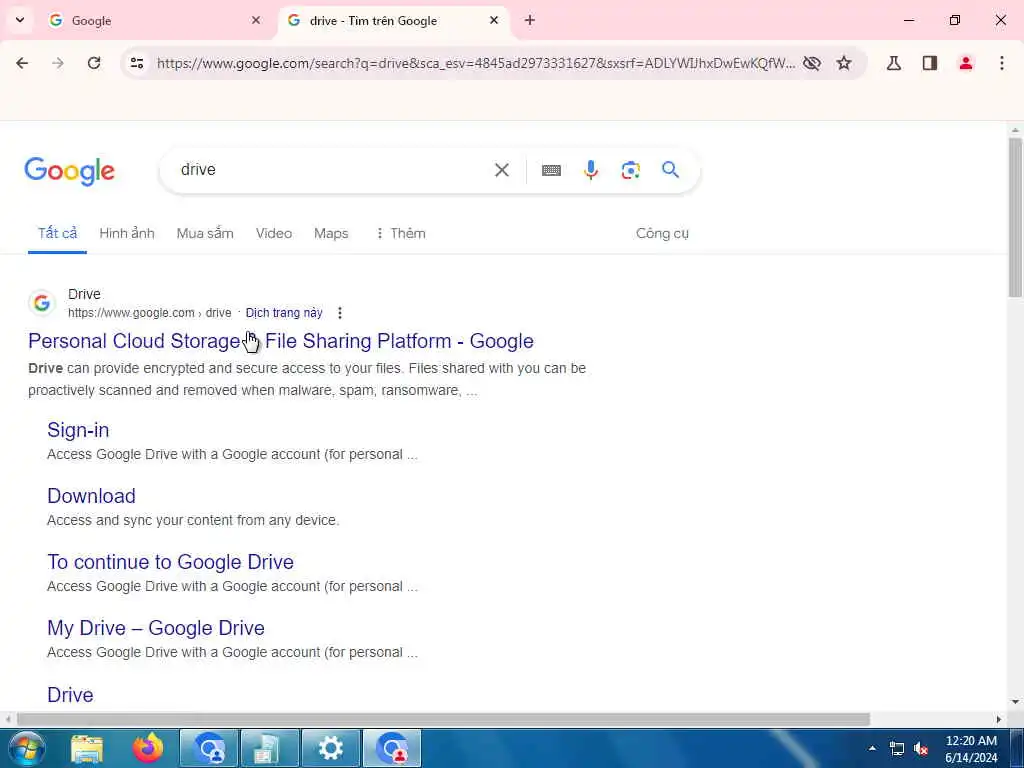Launch Firefox from taskbar

pos(148,748)
